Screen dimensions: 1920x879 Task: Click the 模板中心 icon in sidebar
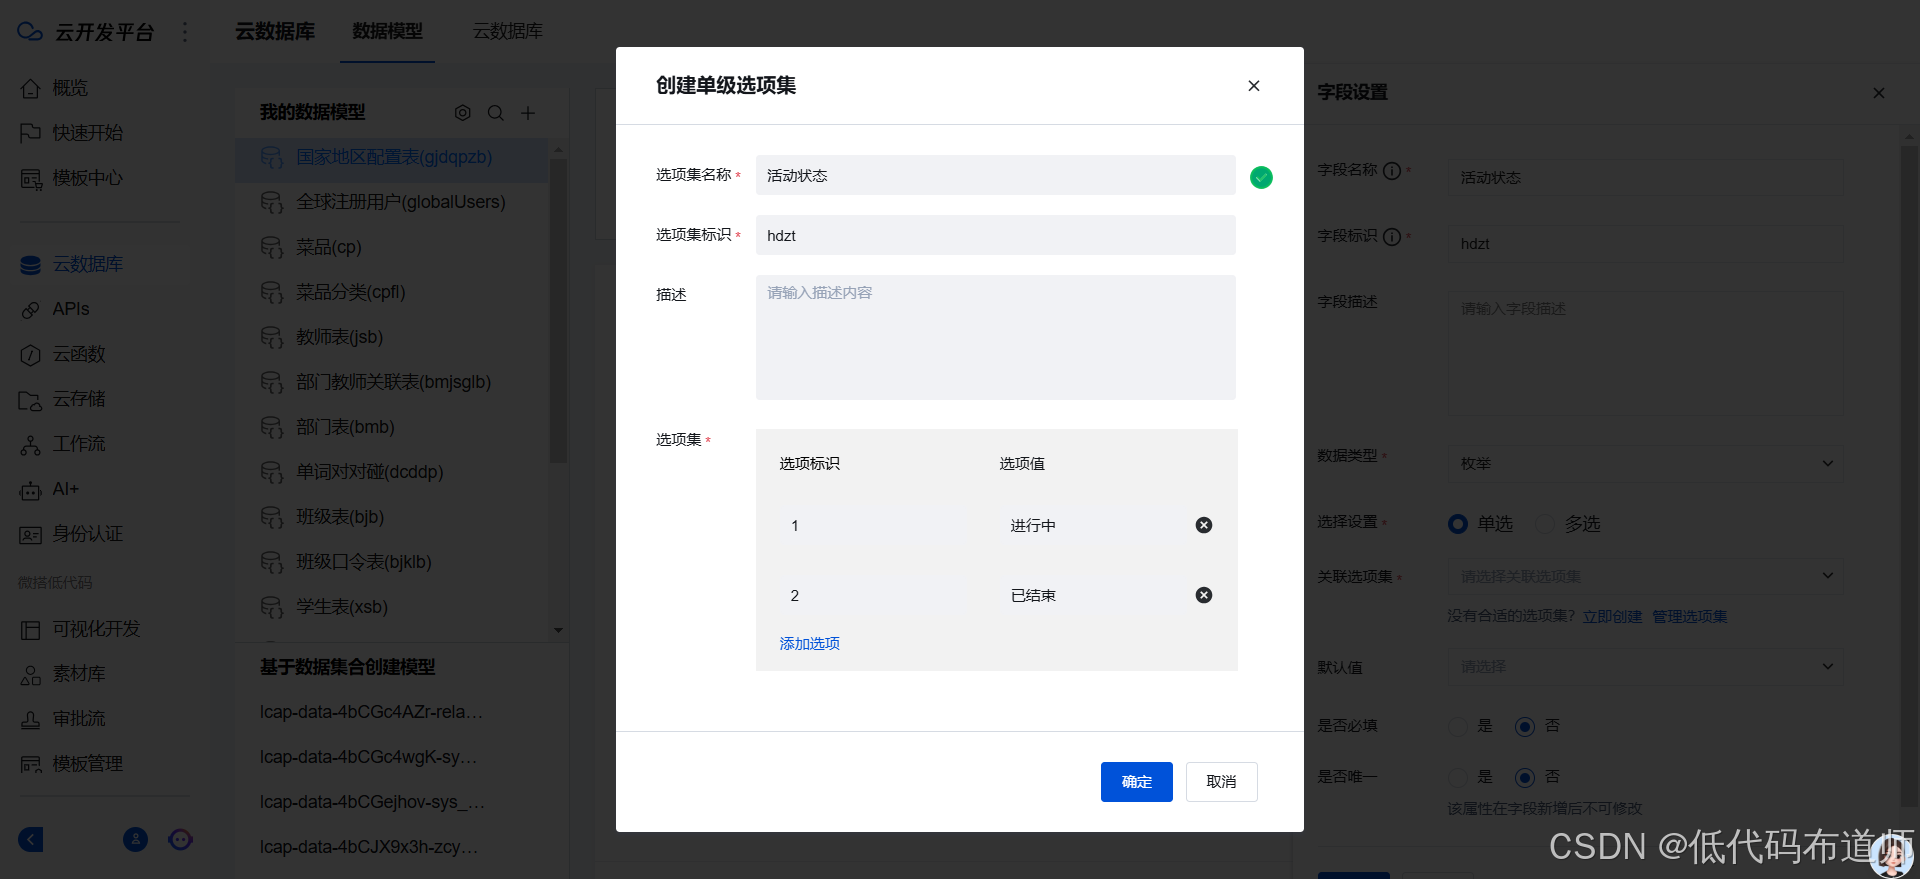[x=31, y=178]
